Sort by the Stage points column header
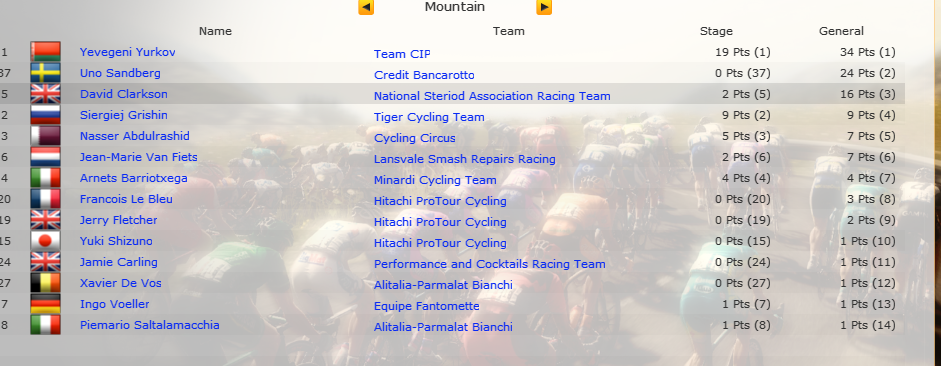 716,31
